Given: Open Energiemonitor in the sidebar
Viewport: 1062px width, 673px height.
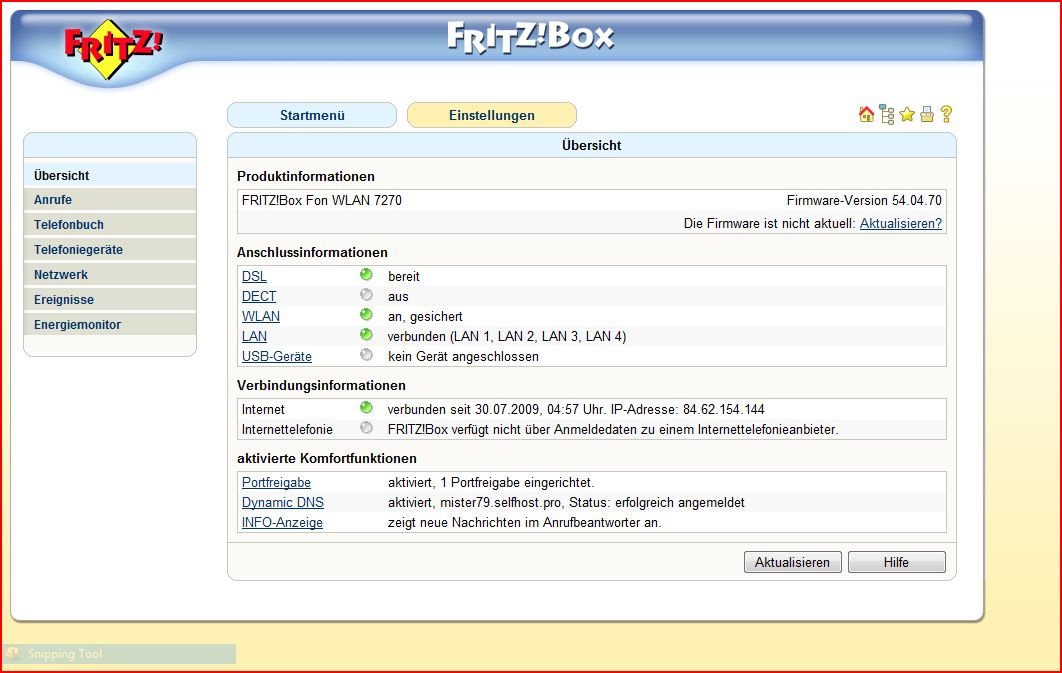Looking at the screenshot, I should (110, 325).
